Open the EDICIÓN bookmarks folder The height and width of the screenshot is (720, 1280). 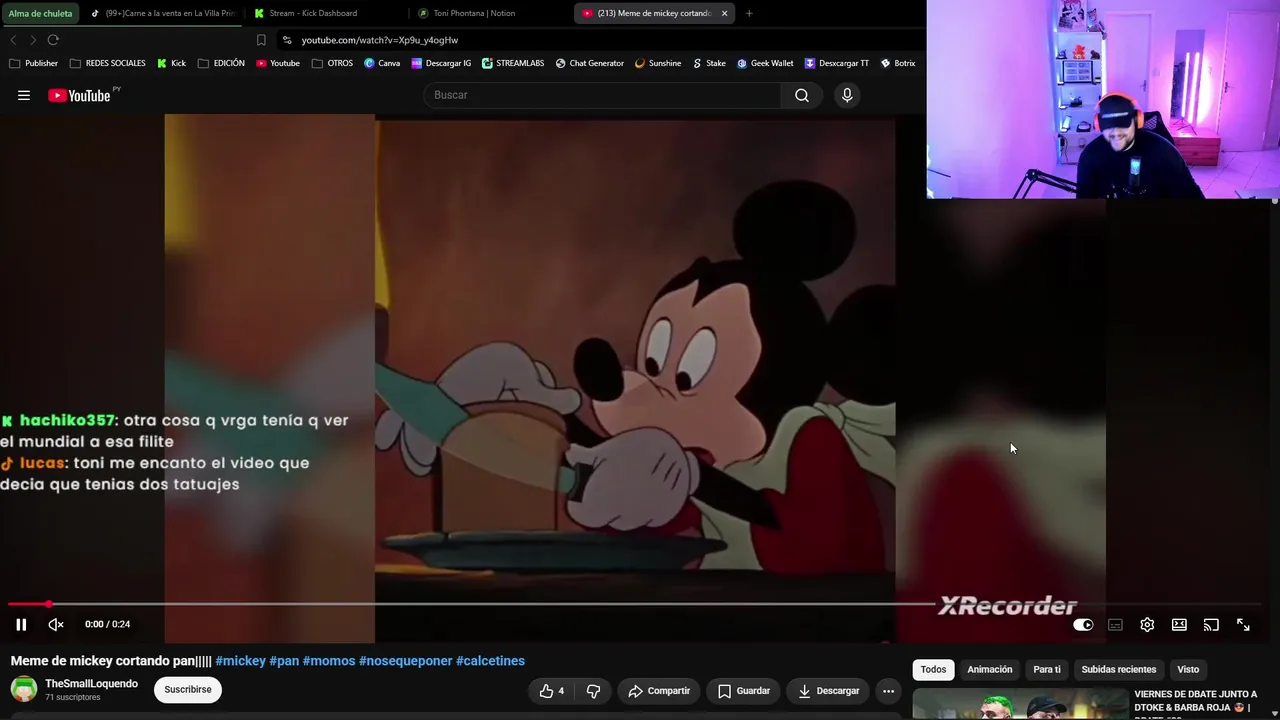tap(221, 63)
